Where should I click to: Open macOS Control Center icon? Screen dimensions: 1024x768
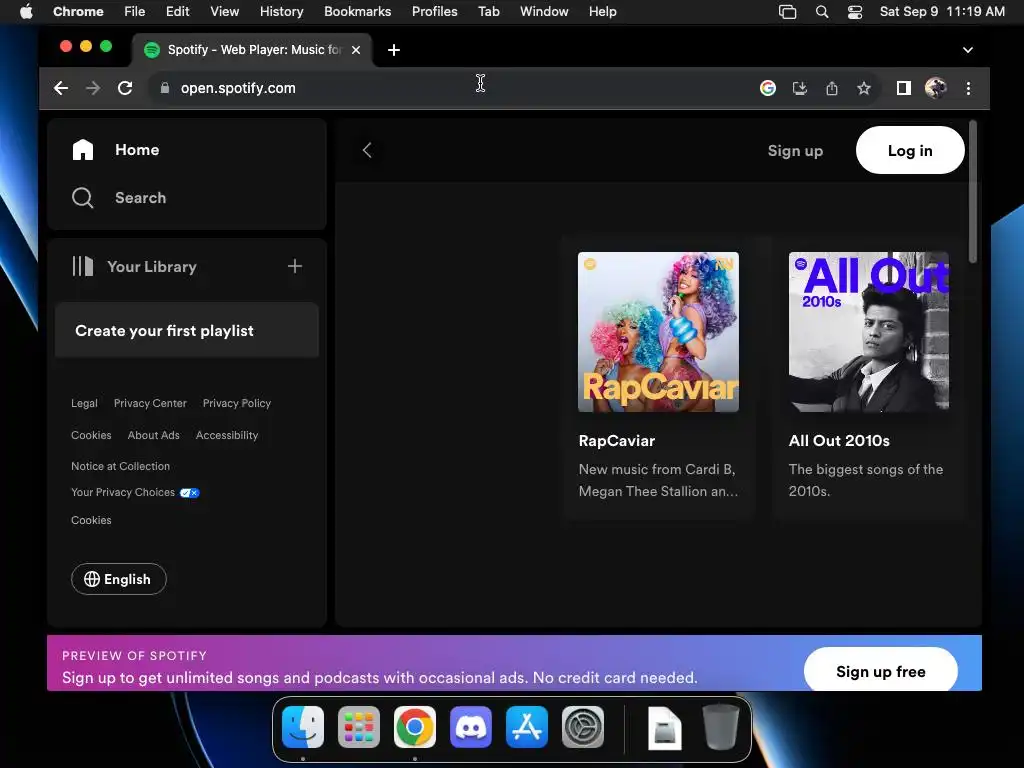click(x=855, y=12)
